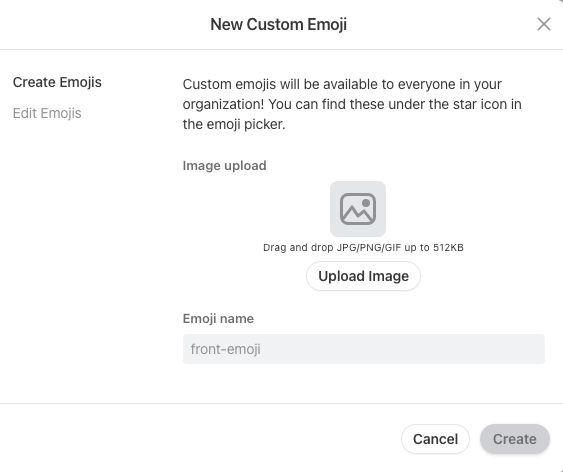Focus the Emoji name text field
Image resolution: width=563 pixels, height=472 pixels.
point(364,349)
